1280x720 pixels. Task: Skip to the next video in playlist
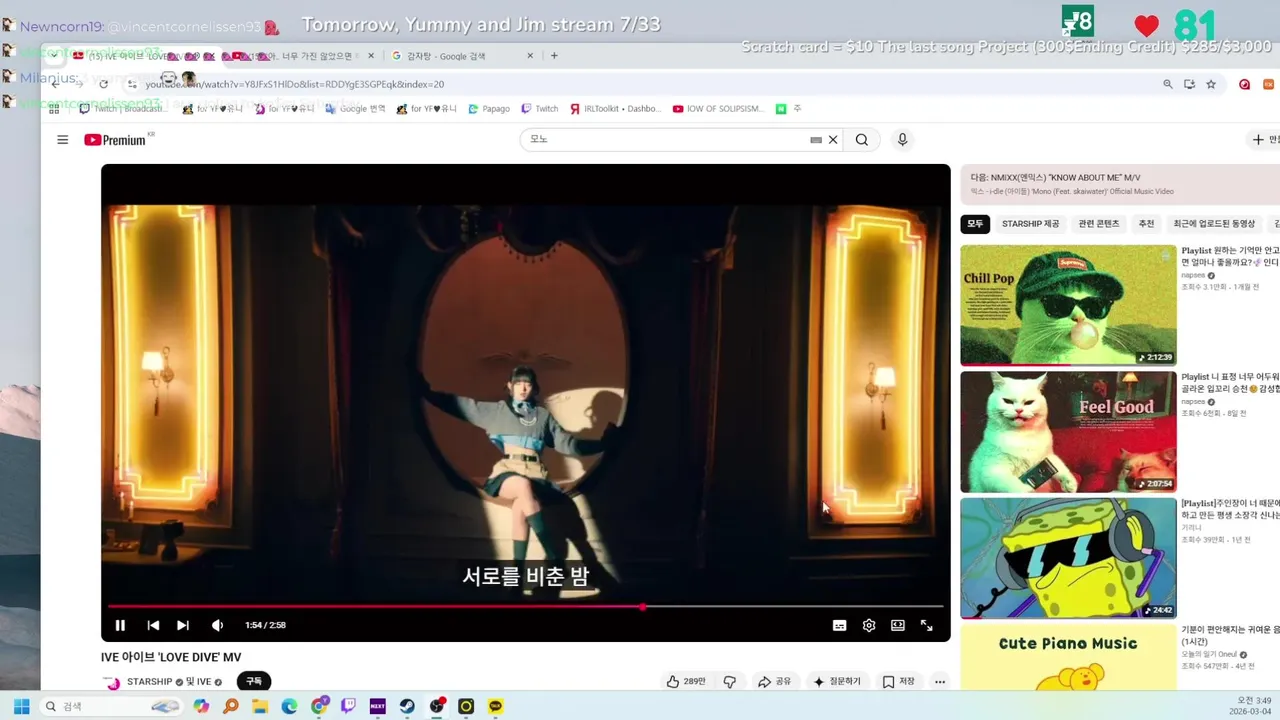[183, 625]
